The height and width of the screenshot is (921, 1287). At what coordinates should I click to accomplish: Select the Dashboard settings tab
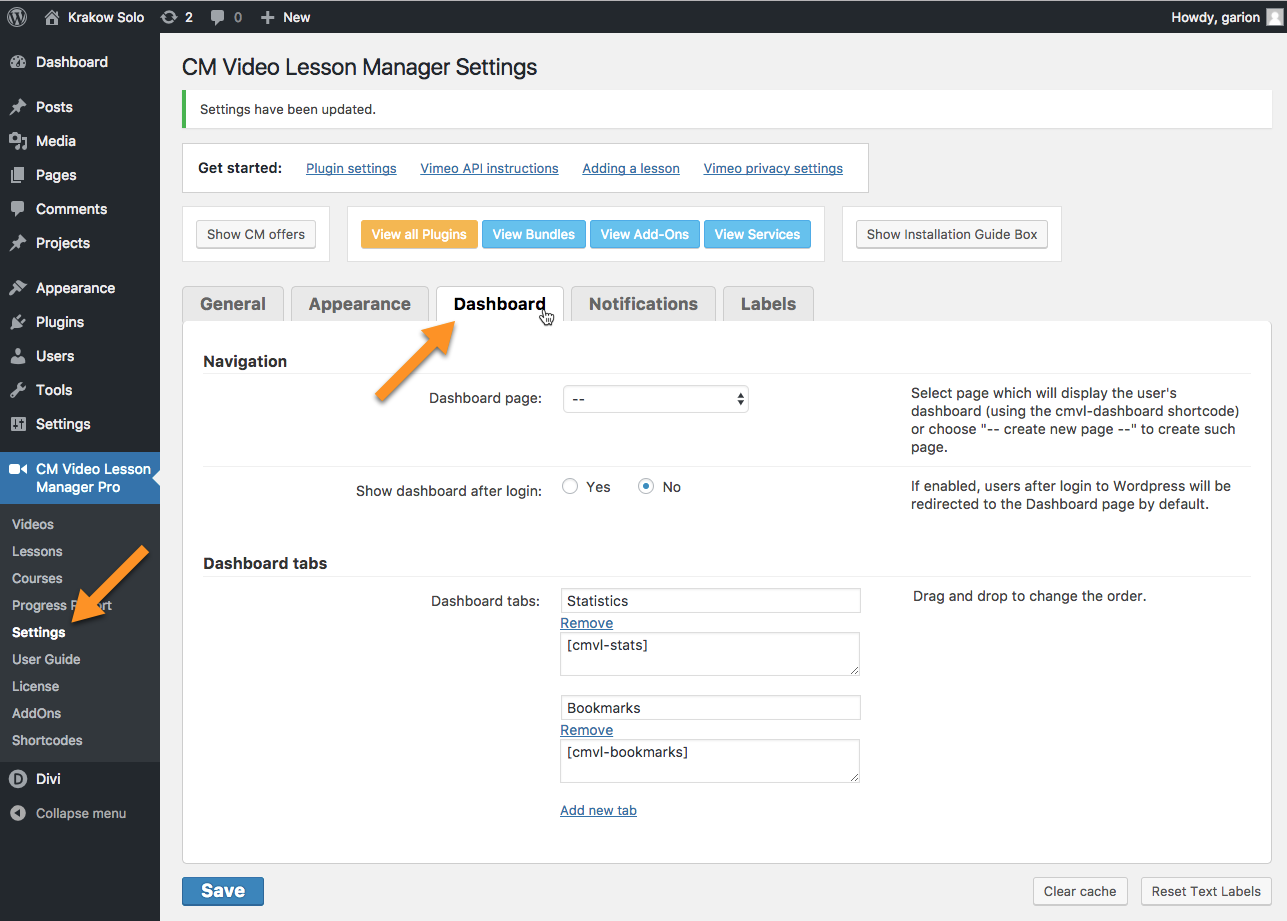[500, 304]
